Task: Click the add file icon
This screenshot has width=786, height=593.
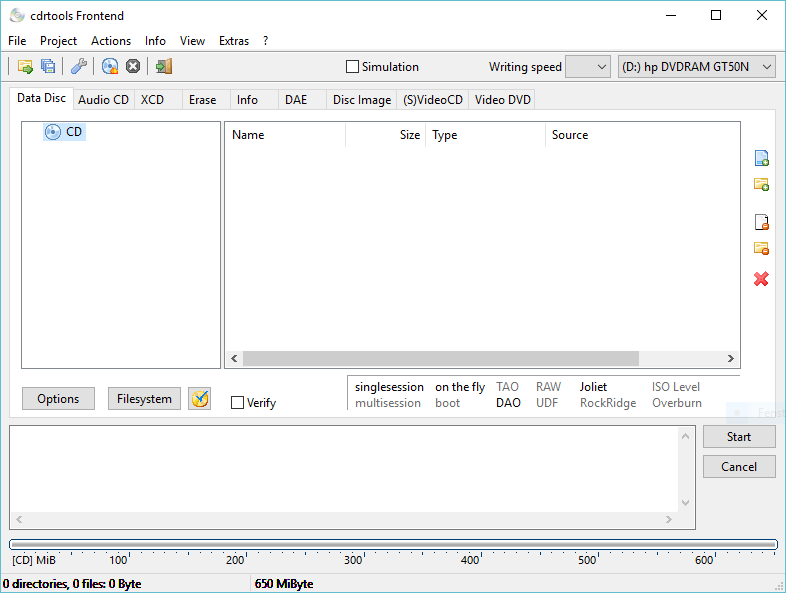Action: tap(761, 158)
